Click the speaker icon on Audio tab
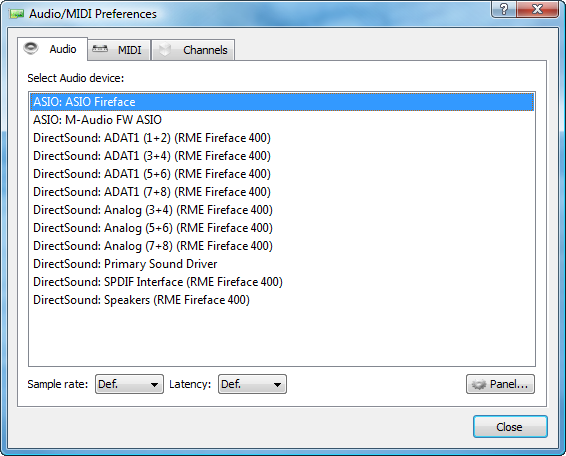The width and height of the screenshot is (566, 456). tap(31, 48)
